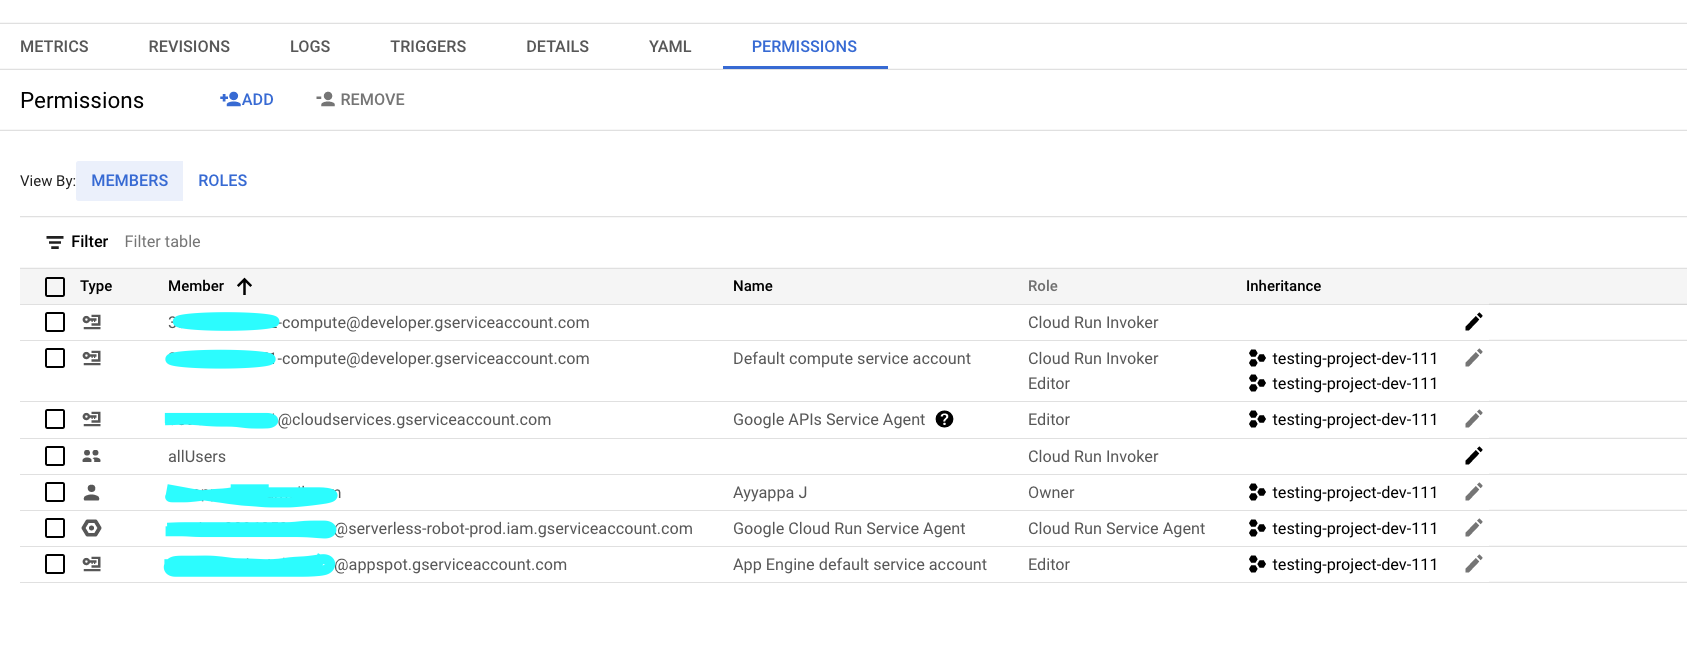Select all rows with header checkbox

click(55, 287)
